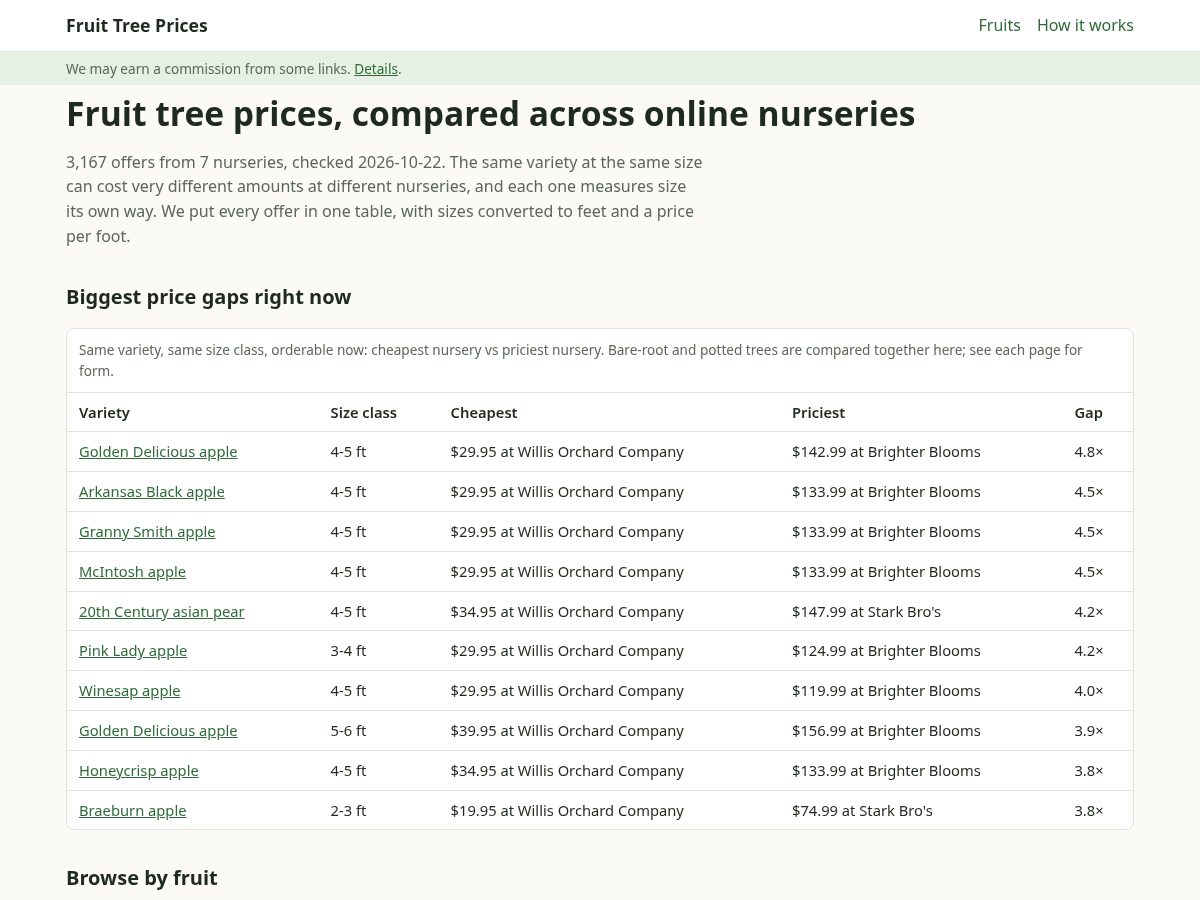Open the Braeburn apple link
The image size is (1200, 900).
tap(132, 811)
